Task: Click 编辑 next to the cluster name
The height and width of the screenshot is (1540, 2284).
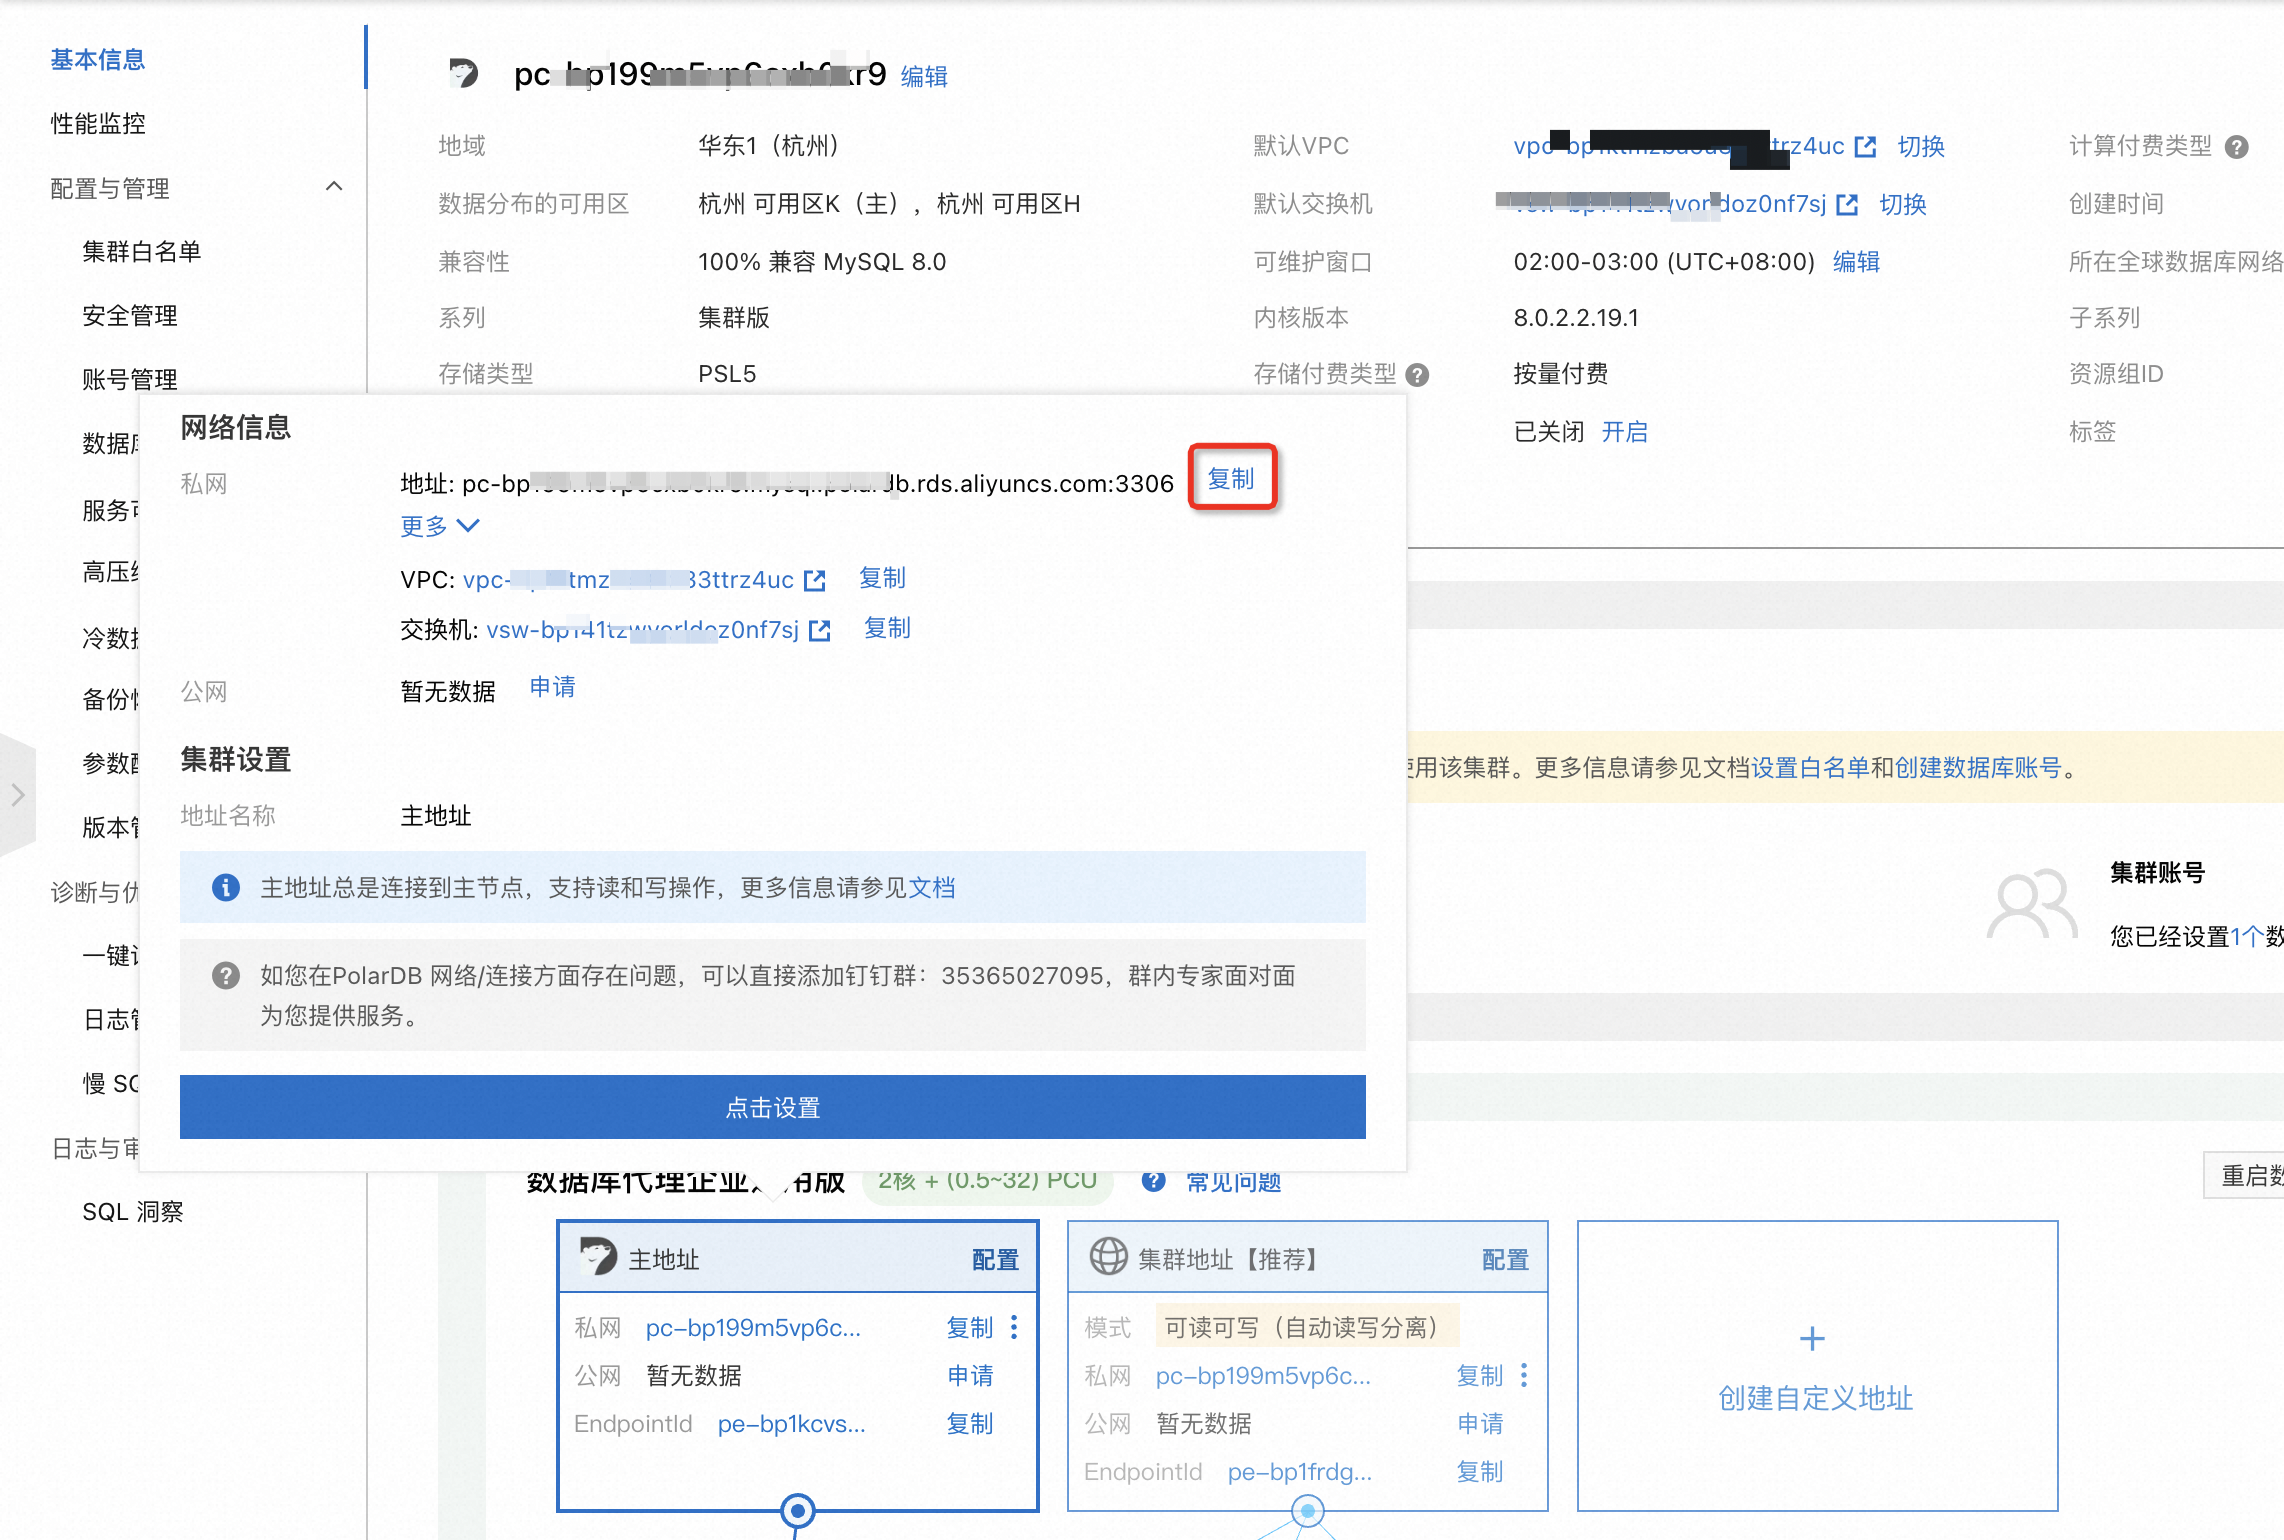Action: [x=924, y=77]
